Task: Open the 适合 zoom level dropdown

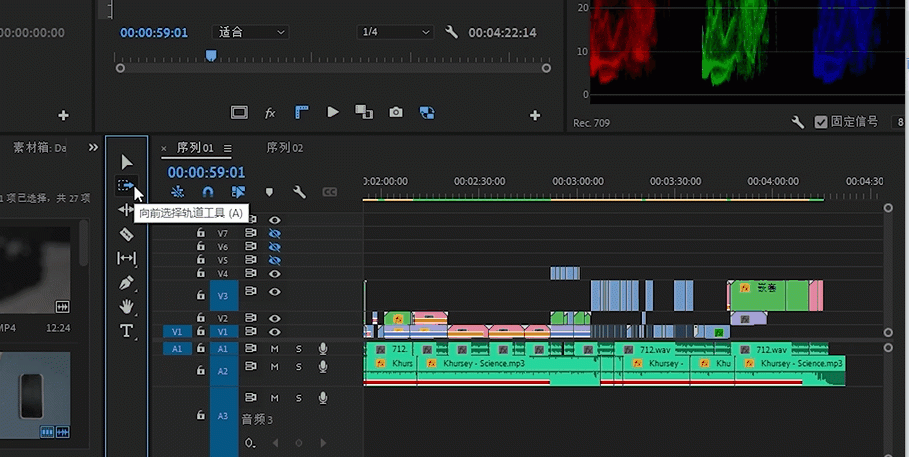Action: pyautogui.click(x=250, y=32)
